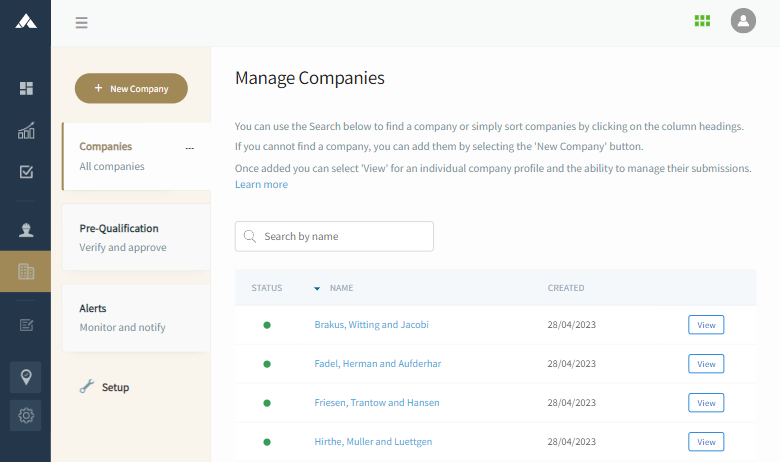Screen dimensions: 780x462
Task: Click the Monitor and notify subtitle
Action: coord(122,328)
